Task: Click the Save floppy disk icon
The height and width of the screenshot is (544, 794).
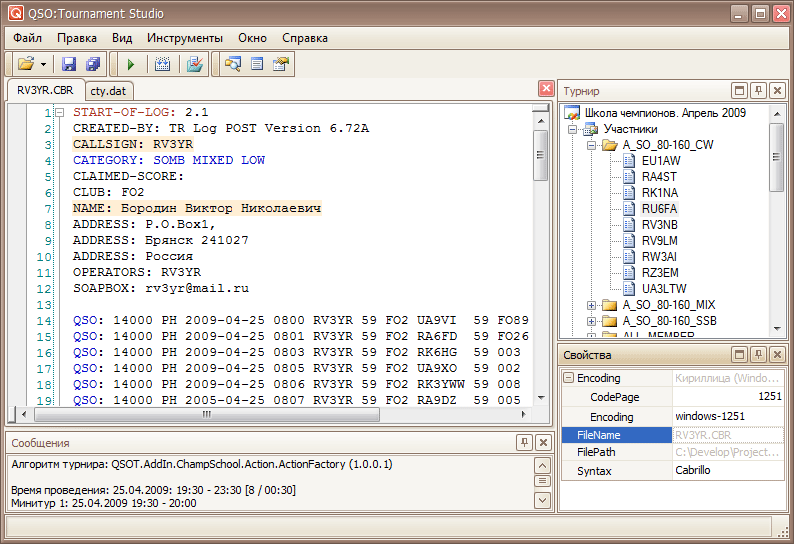Action: [x=69, y=64]
